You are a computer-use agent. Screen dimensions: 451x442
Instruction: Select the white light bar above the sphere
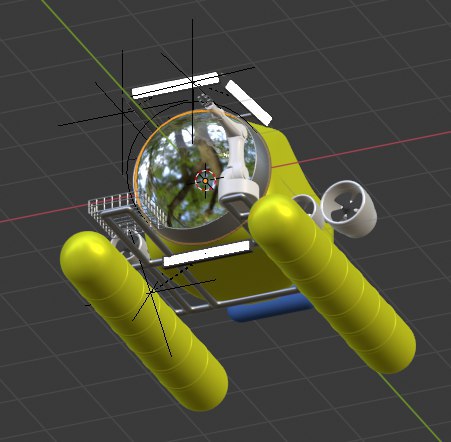point(175,85)
